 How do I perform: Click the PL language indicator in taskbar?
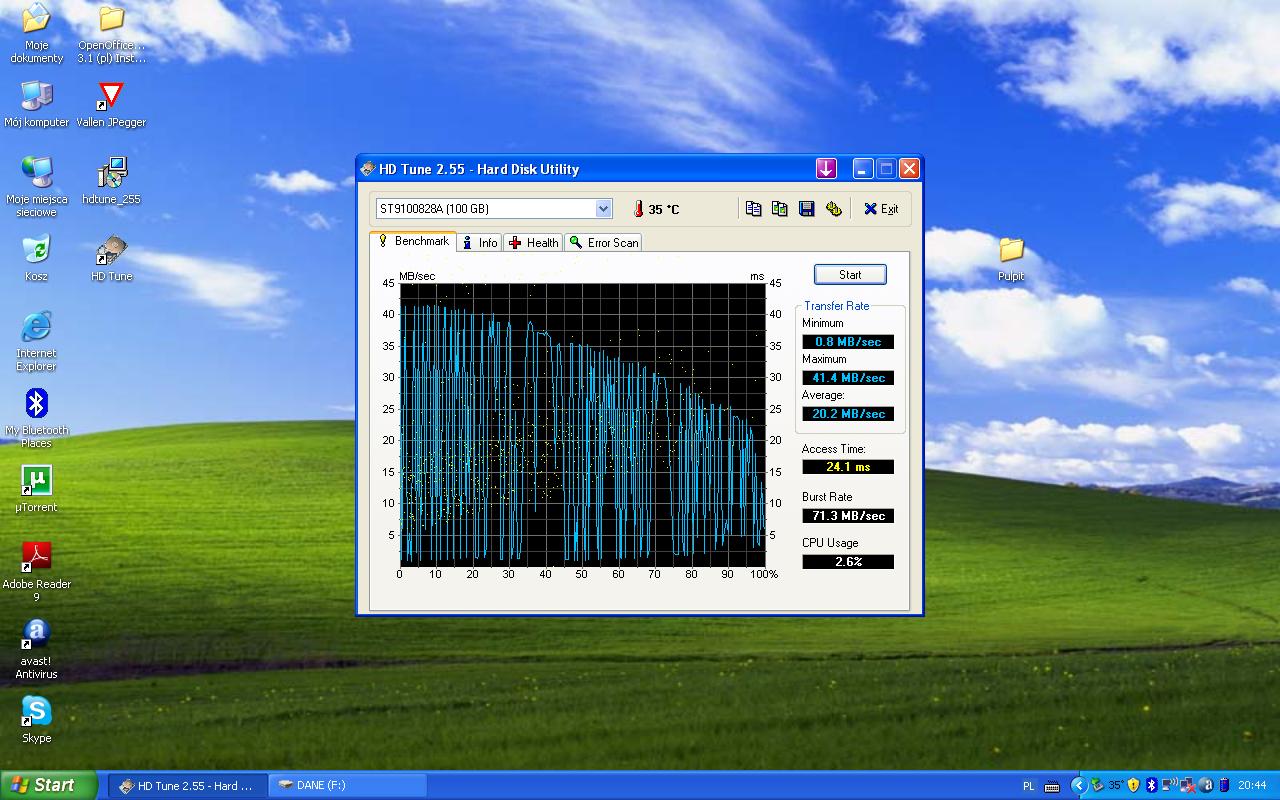point(1029,786)
